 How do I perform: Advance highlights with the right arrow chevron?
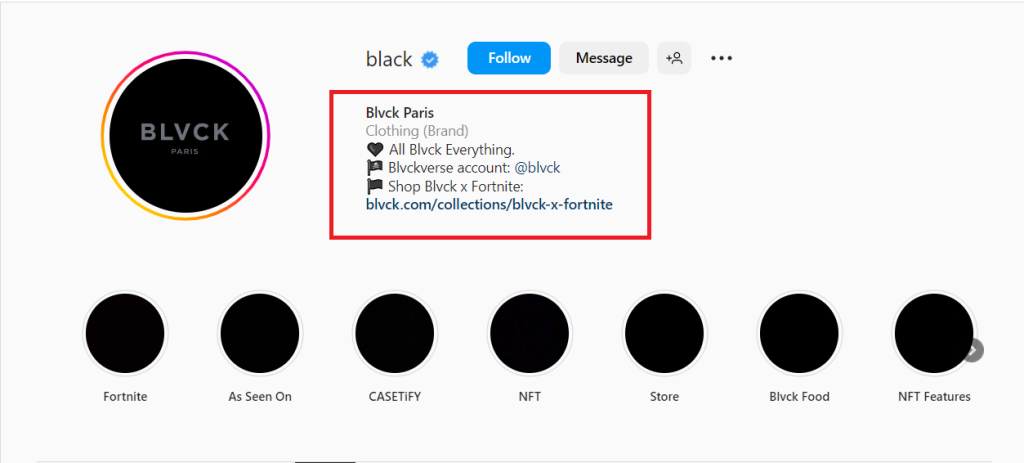click(x=973, y=351)
